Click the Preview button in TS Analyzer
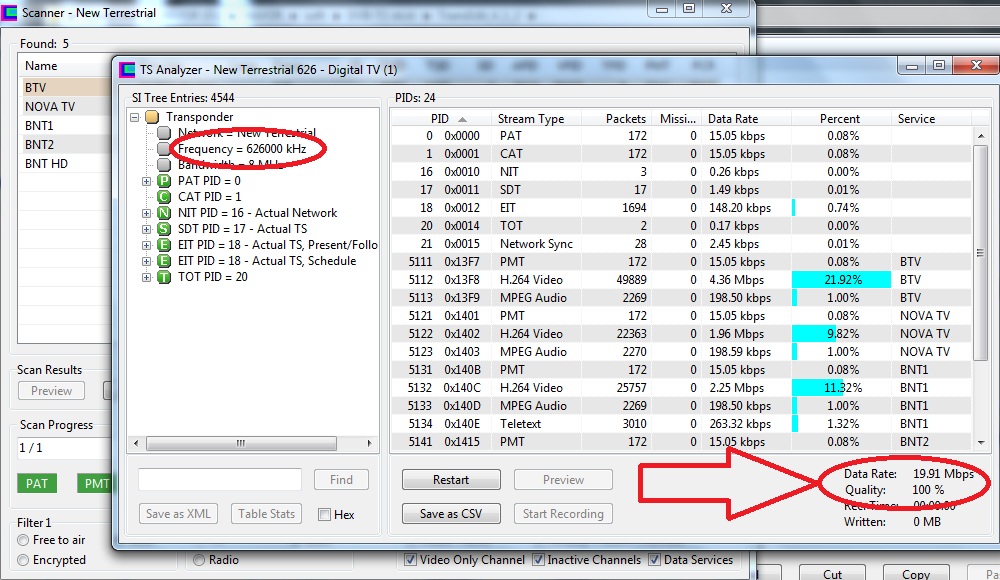1000x580 pixels. pos(563,480)
